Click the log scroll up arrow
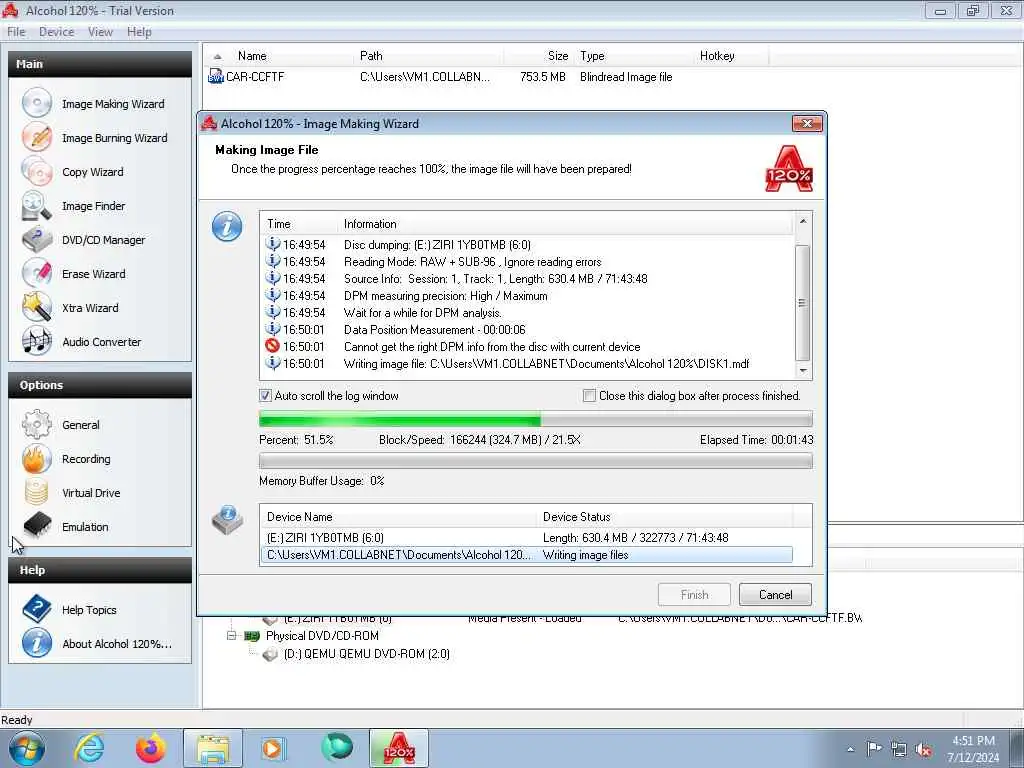This screenshot has width=1024, height=768. 803,221
